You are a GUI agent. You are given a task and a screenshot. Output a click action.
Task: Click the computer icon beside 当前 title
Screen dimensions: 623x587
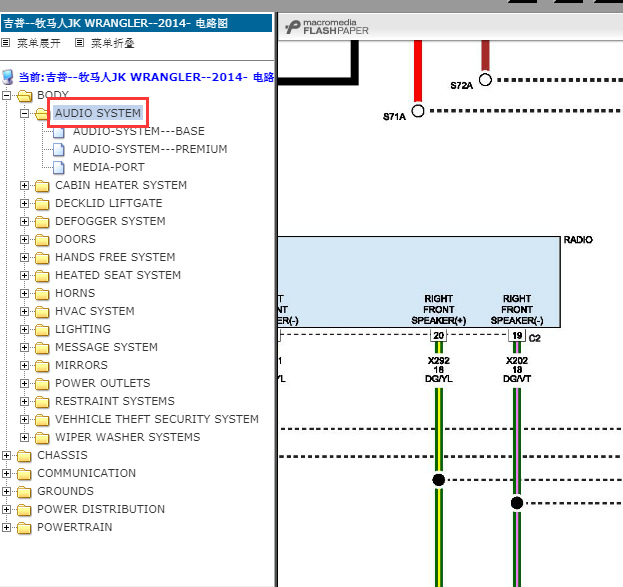point(8,77)
